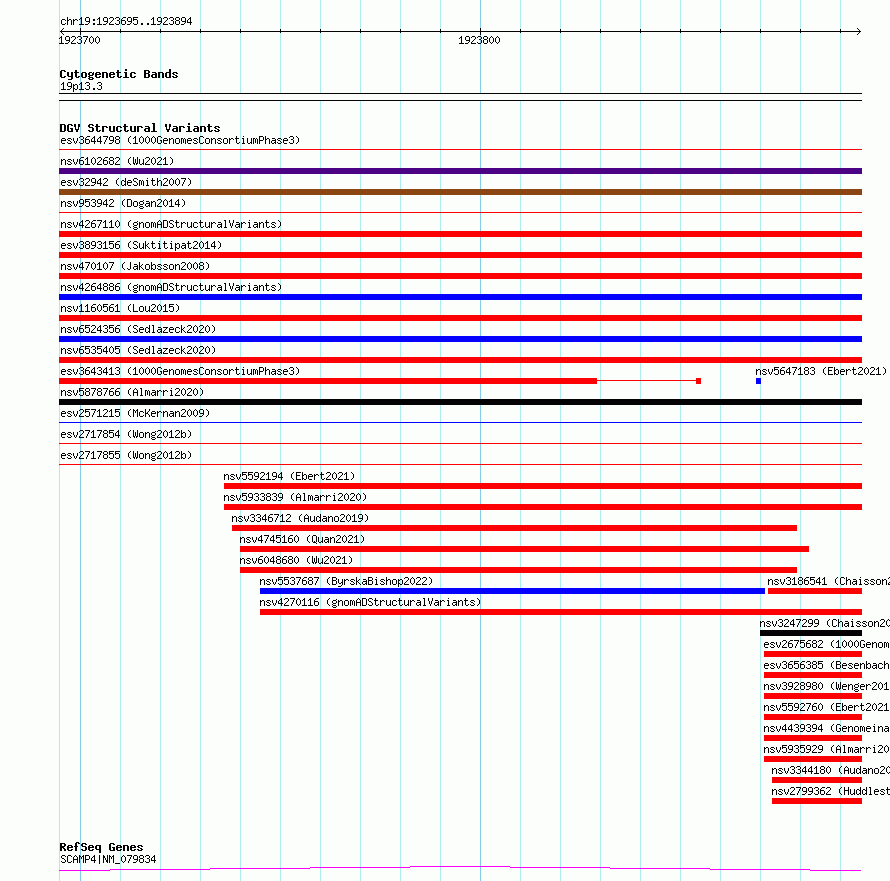This screenshot has width=890, height=881.
Task: Open the nsv953942 (Dogan2014) label
Action: tap(123, 203)
